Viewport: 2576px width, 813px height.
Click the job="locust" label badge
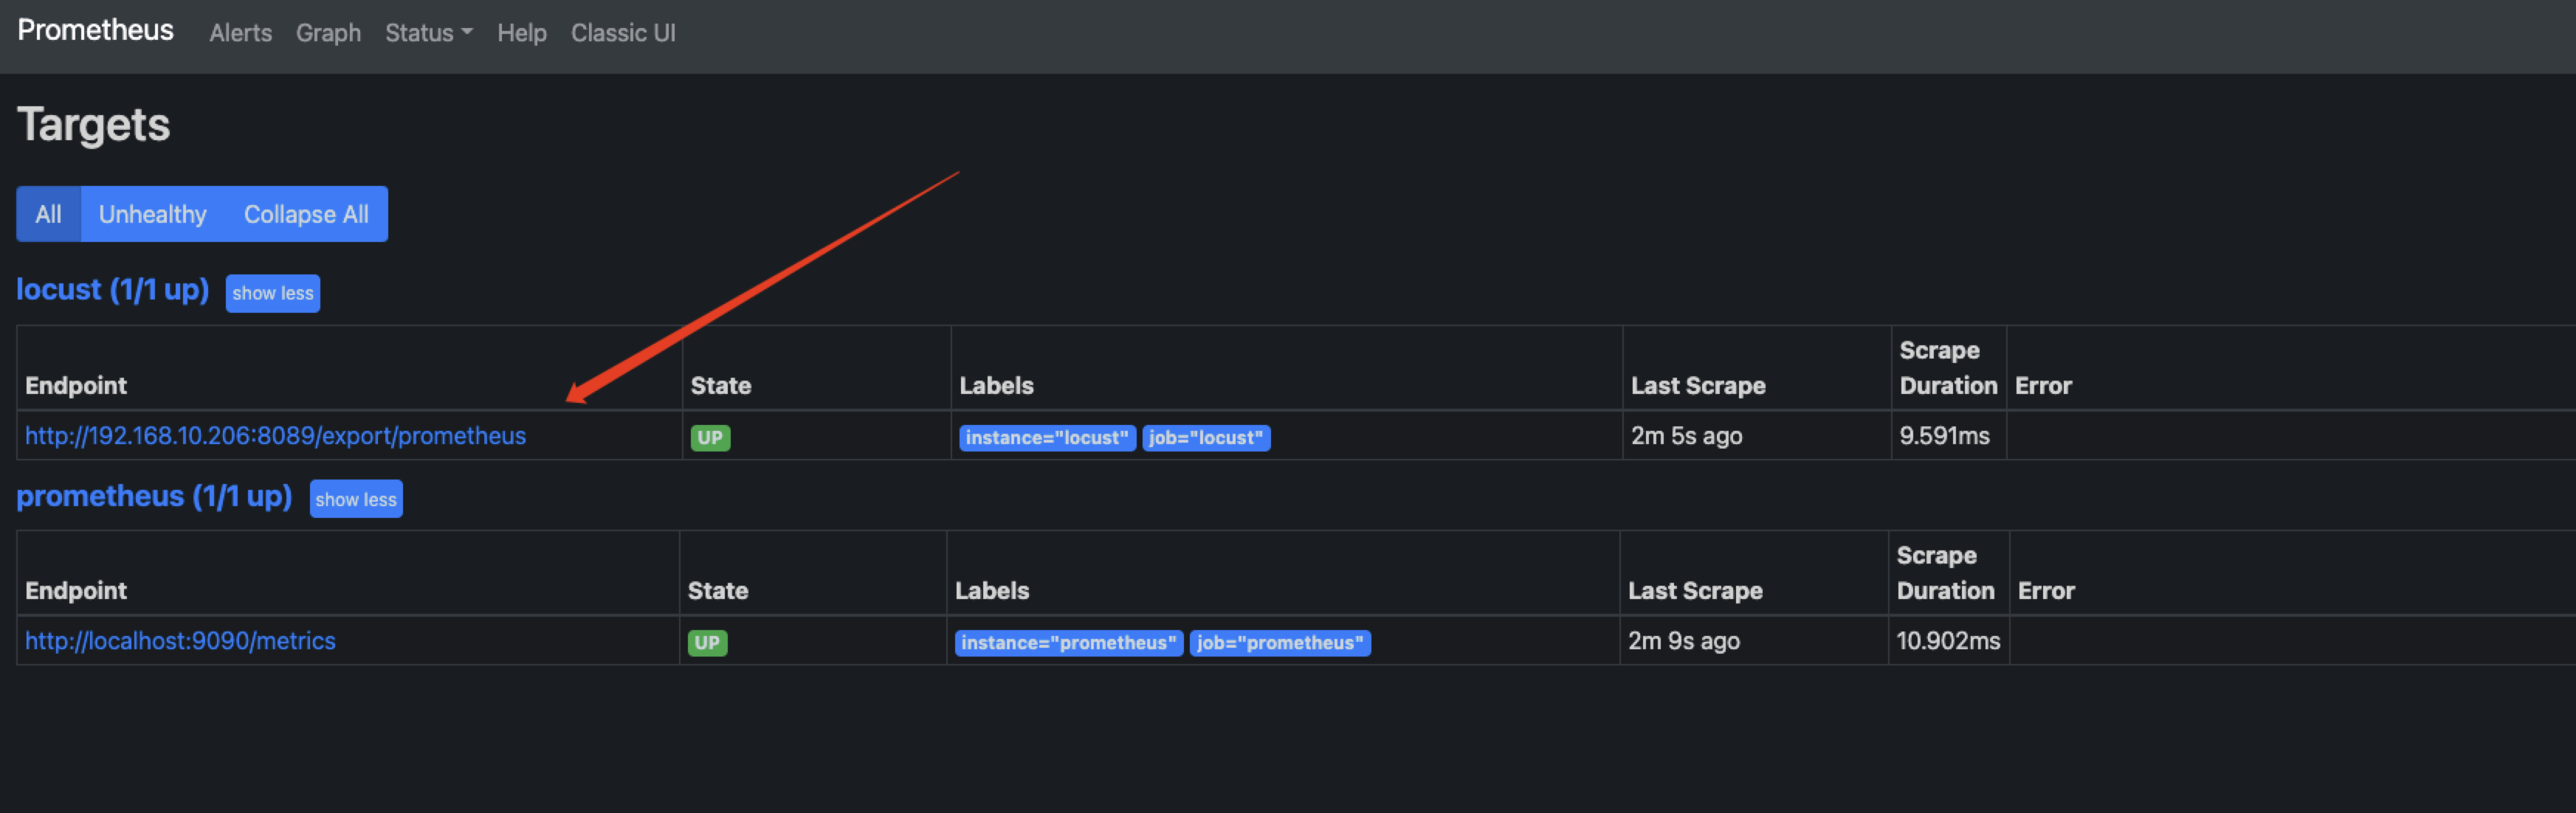[1205, 438]
